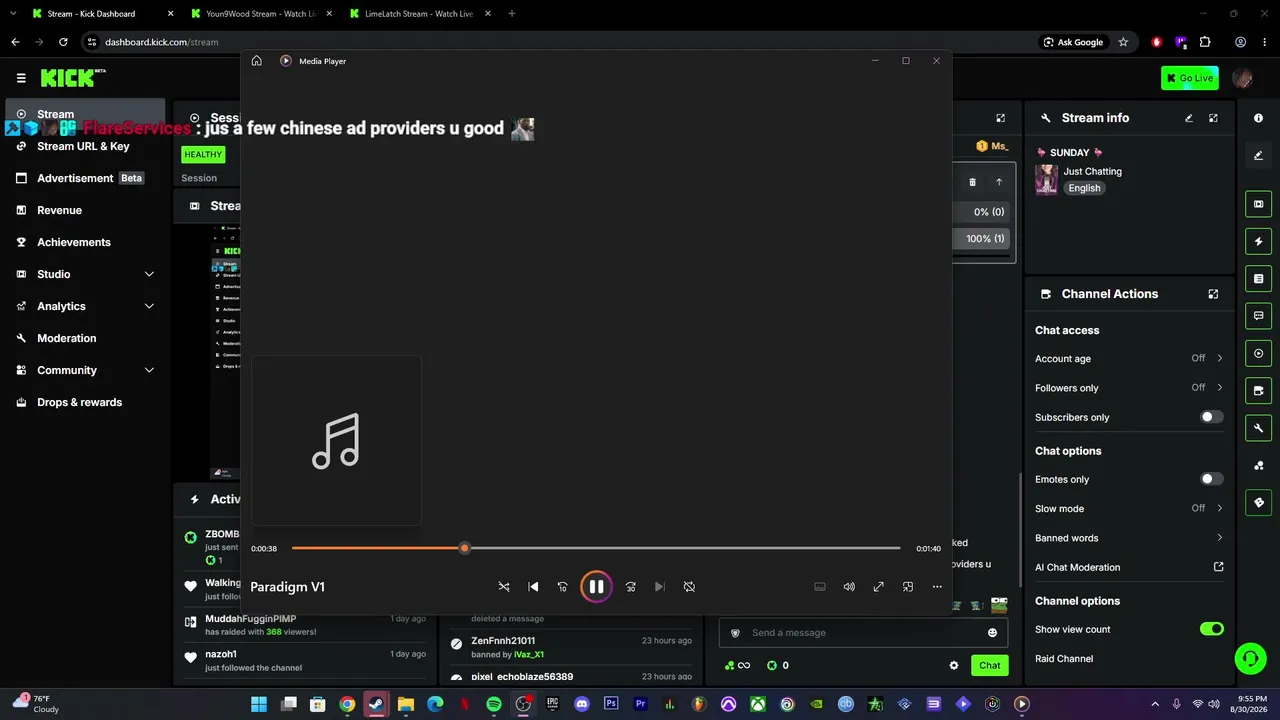Open Stream URL & Key page
The image size is (1280, 720).
(x=85, y=146)
